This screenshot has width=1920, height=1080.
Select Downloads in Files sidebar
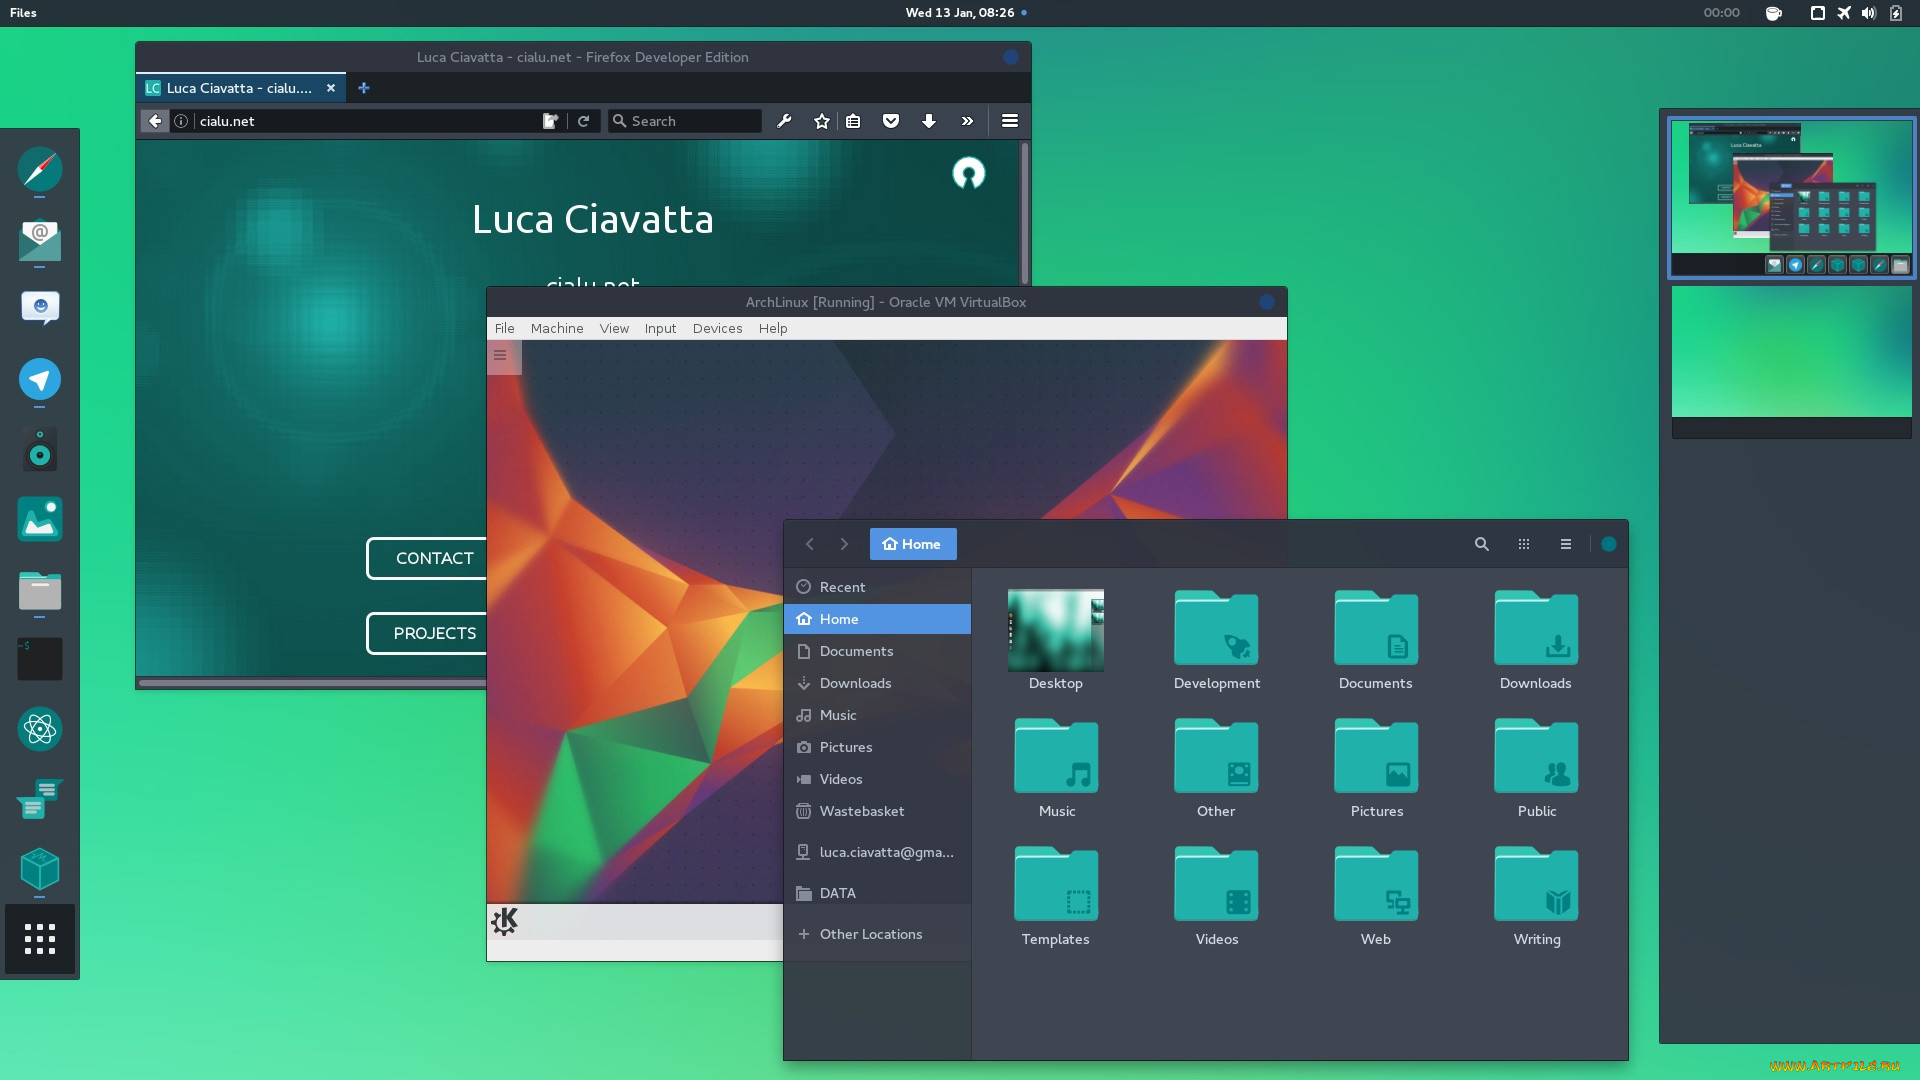click(877, 683)
